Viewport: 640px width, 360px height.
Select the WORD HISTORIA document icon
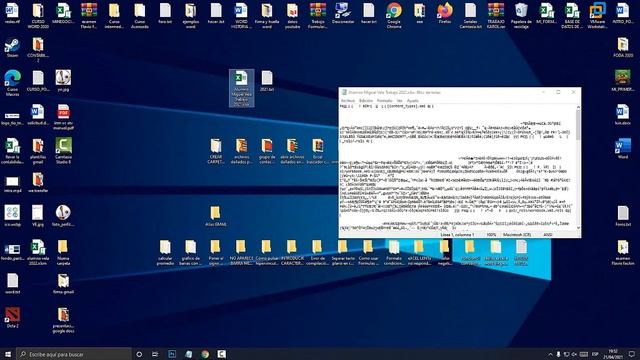click(x=241, y=16)
